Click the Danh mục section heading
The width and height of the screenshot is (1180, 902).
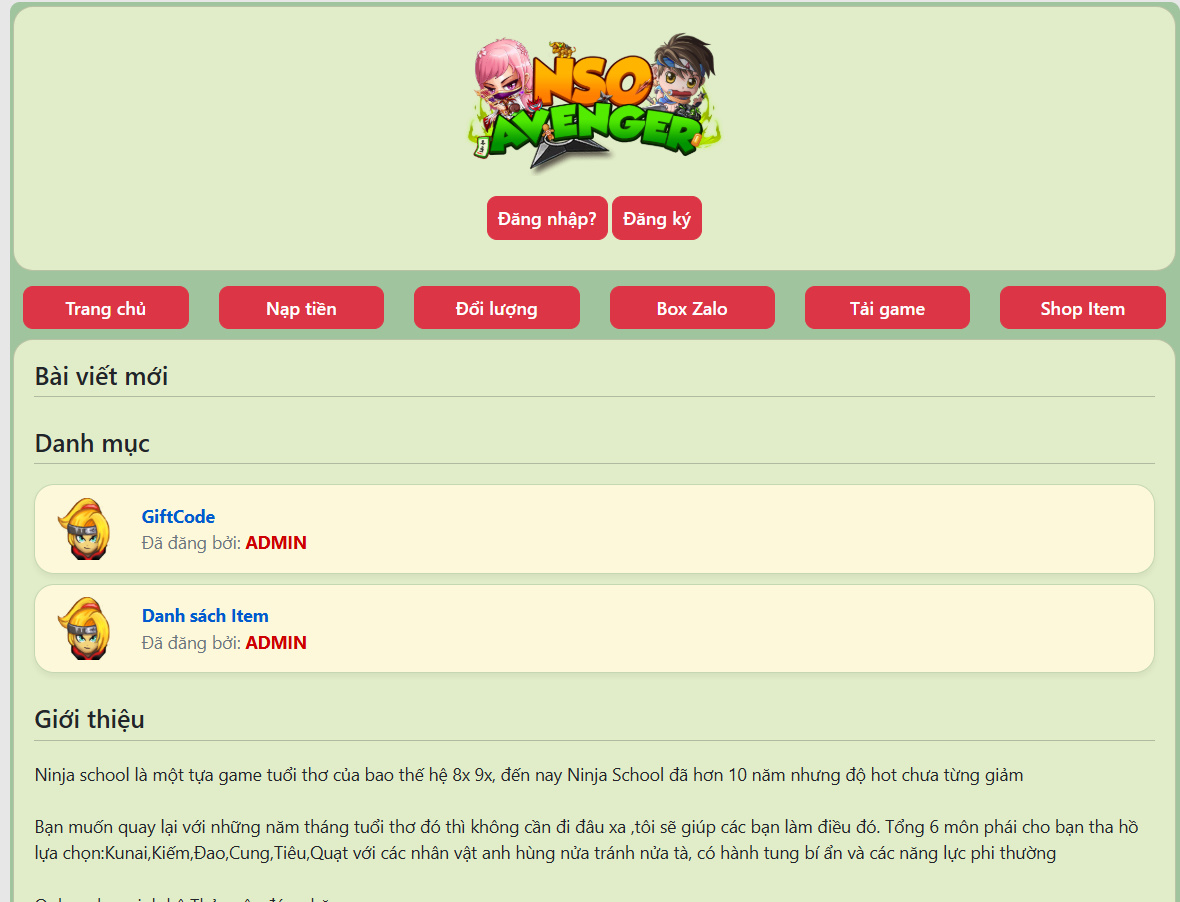[x=92, y=444]
